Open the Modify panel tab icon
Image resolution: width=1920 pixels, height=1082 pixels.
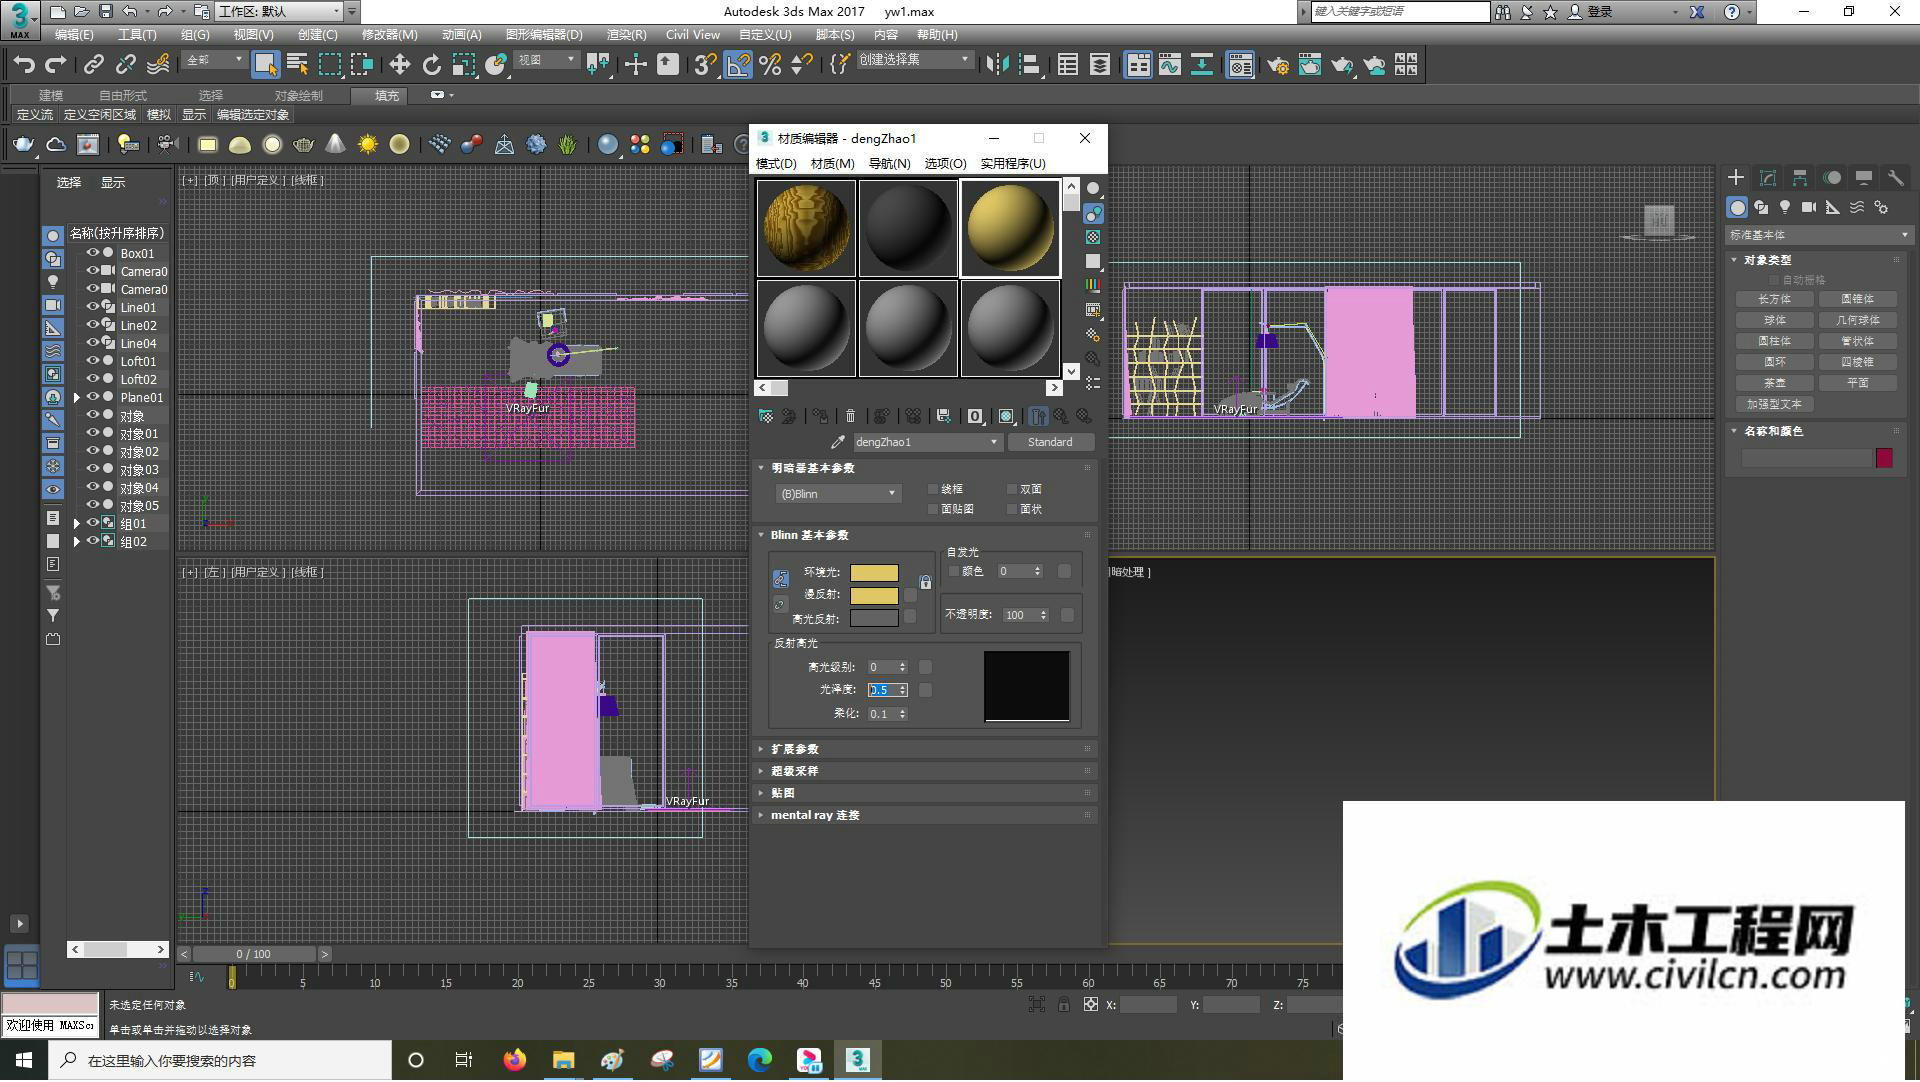tap(1768, 178)
